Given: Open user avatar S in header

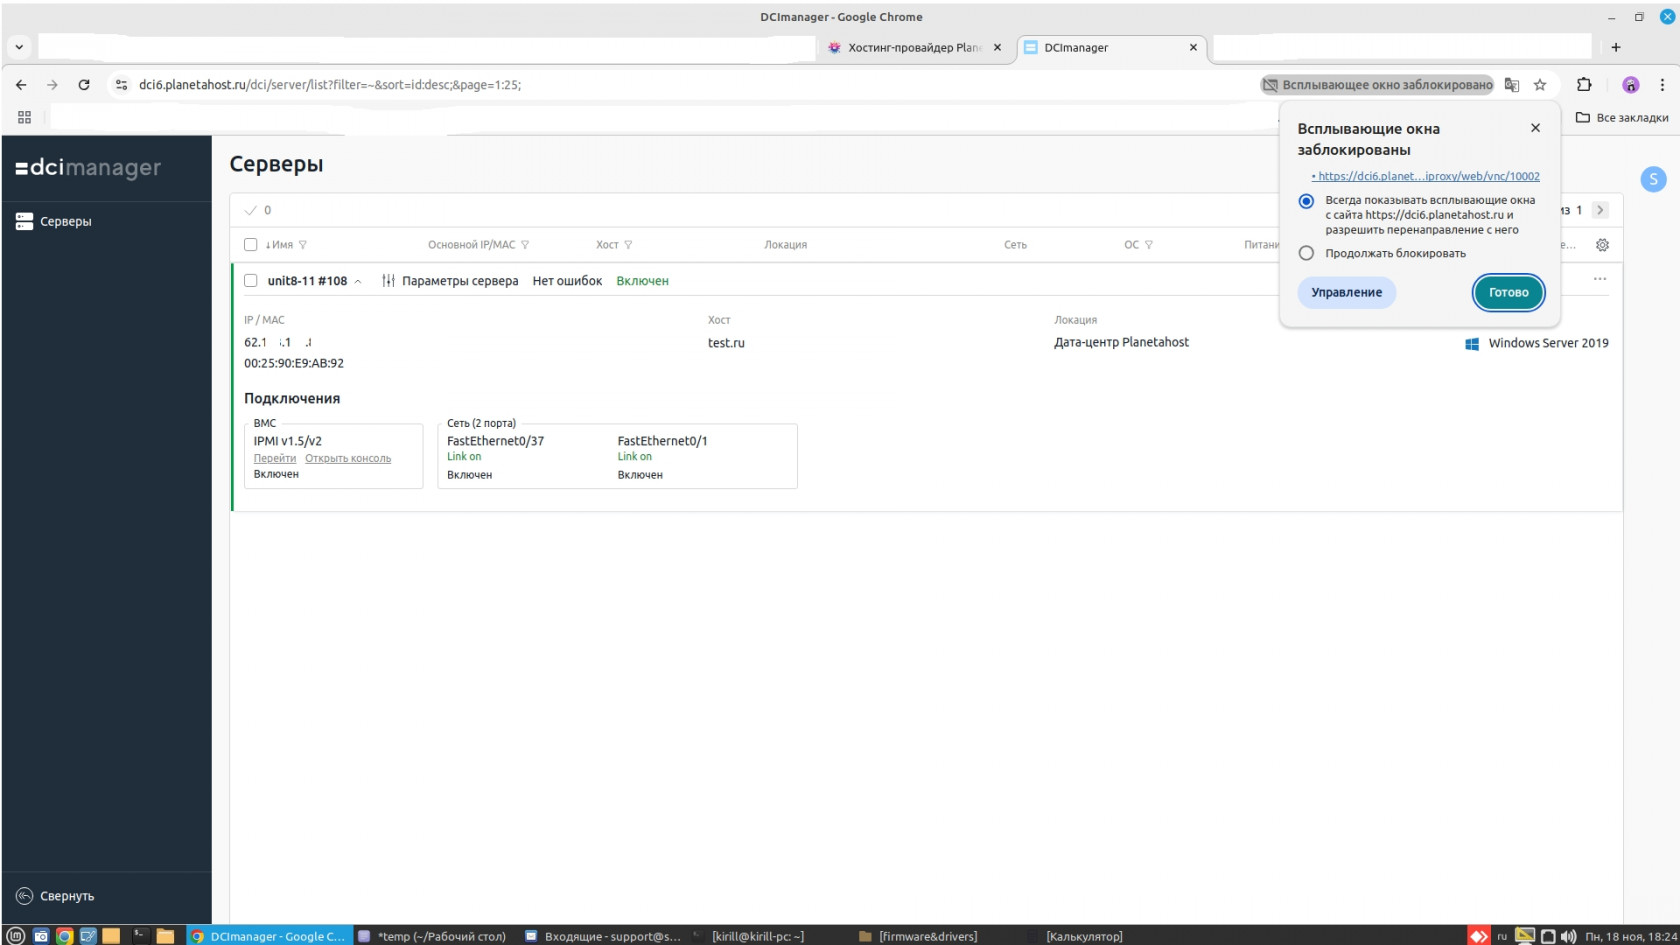Looking at the screenshot, I should (1653, 179).
